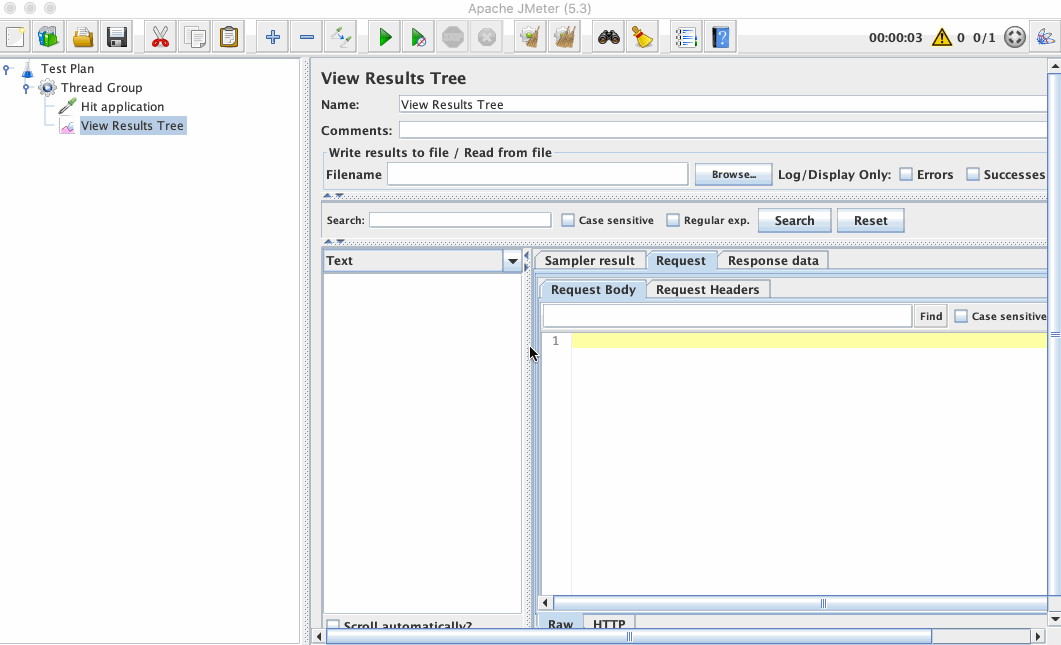Enable the Errors log filter checkbox
This screenshot has height=645, width=1061.
click(x=905, y=173)
